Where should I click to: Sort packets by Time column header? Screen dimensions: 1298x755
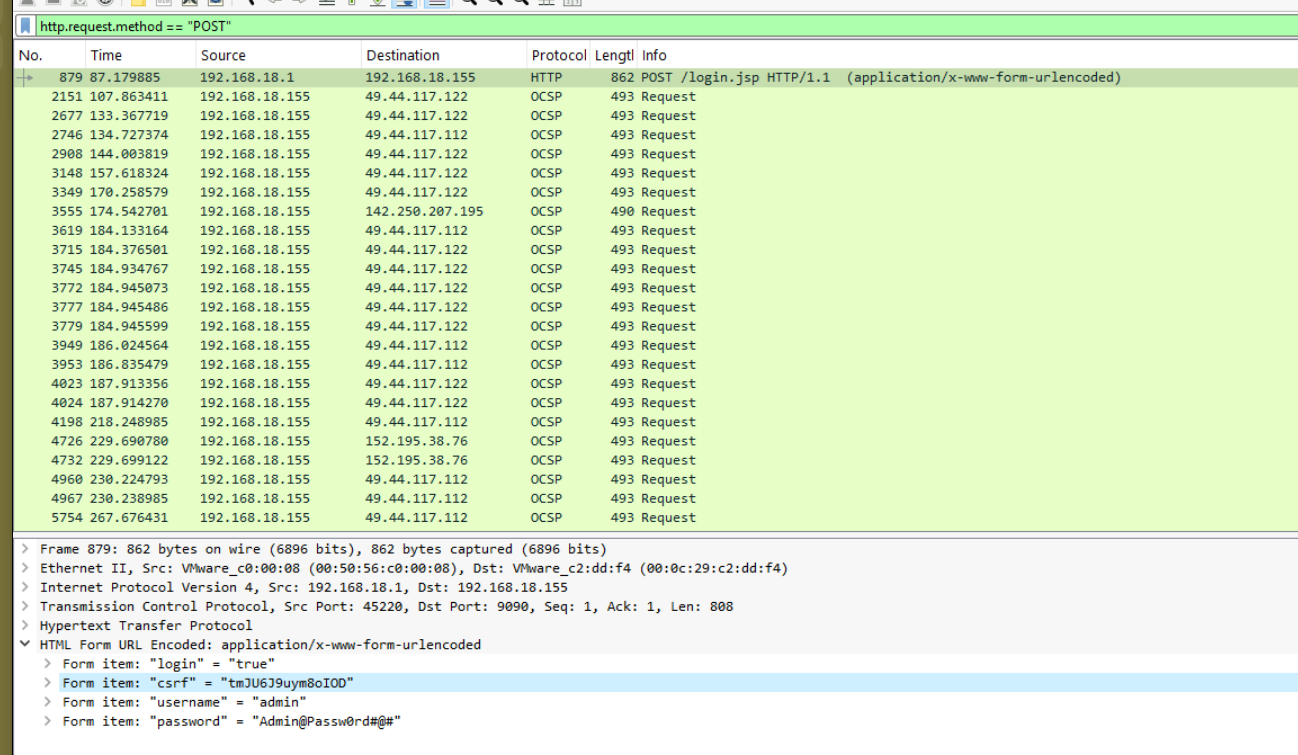(x=106, y=55)
